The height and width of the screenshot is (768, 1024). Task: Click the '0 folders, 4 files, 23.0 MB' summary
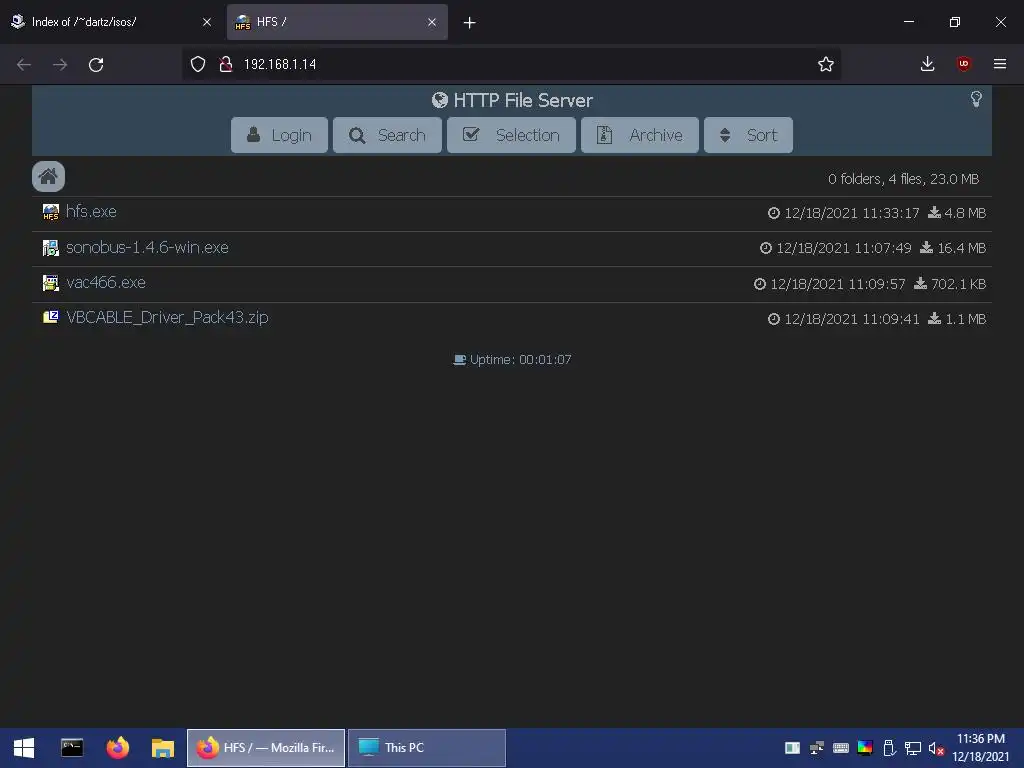click(x=904, y=179)
